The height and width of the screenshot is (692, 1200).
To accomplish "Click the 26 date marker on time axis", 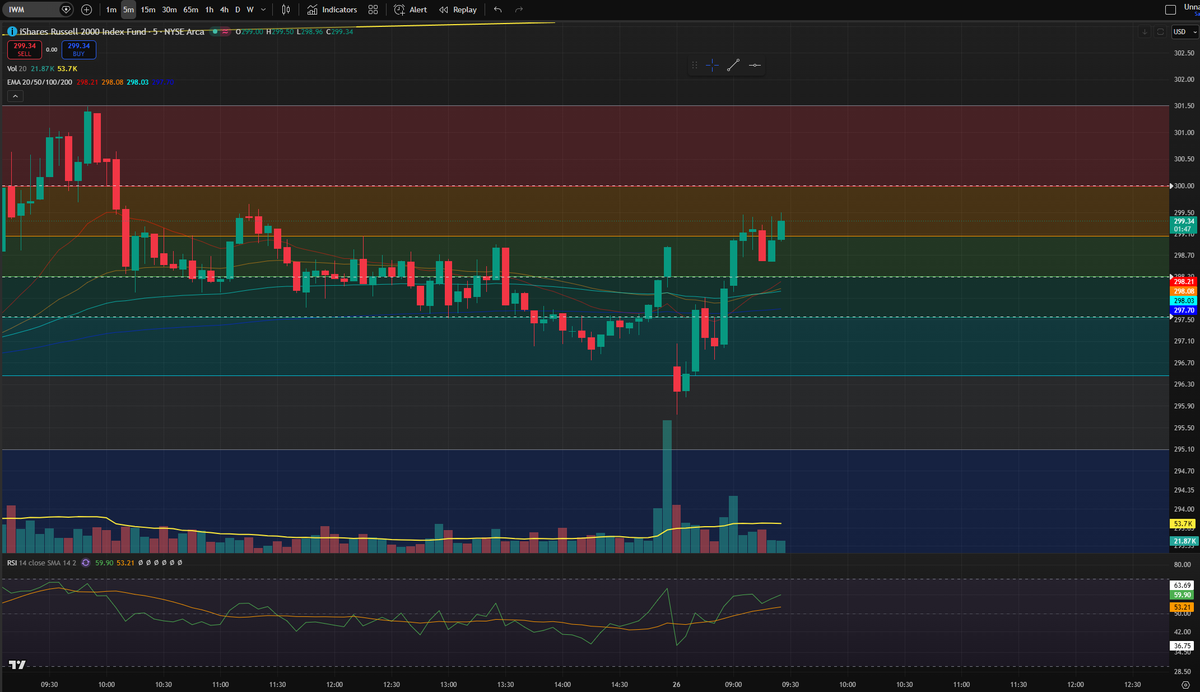I will [x=676, y=685].
